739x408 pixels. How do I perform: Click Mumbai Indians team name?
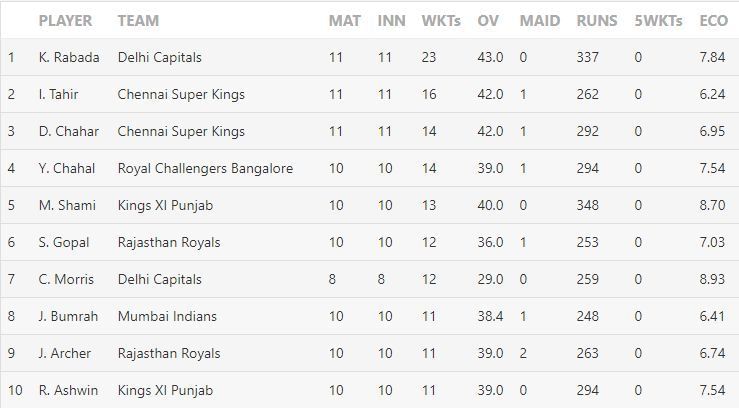pos(167,317)
